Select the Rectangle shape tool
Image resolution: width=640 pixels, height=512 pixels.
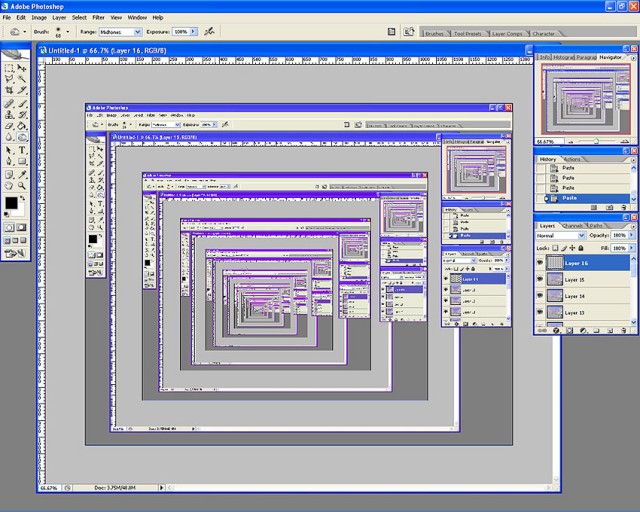click(x=22, y=161)
